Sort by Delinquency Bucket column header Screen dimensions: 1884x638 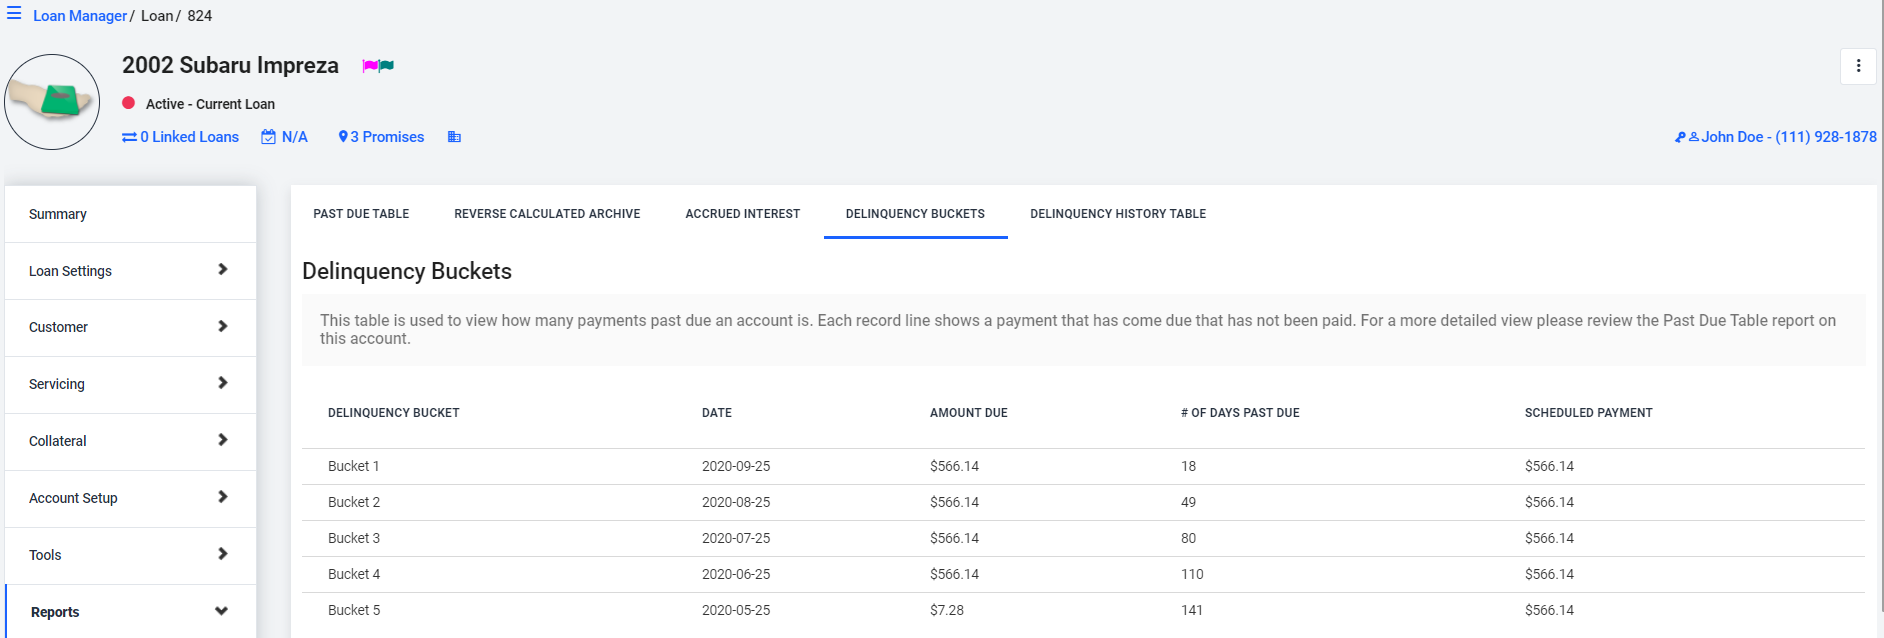pos(394,413)
